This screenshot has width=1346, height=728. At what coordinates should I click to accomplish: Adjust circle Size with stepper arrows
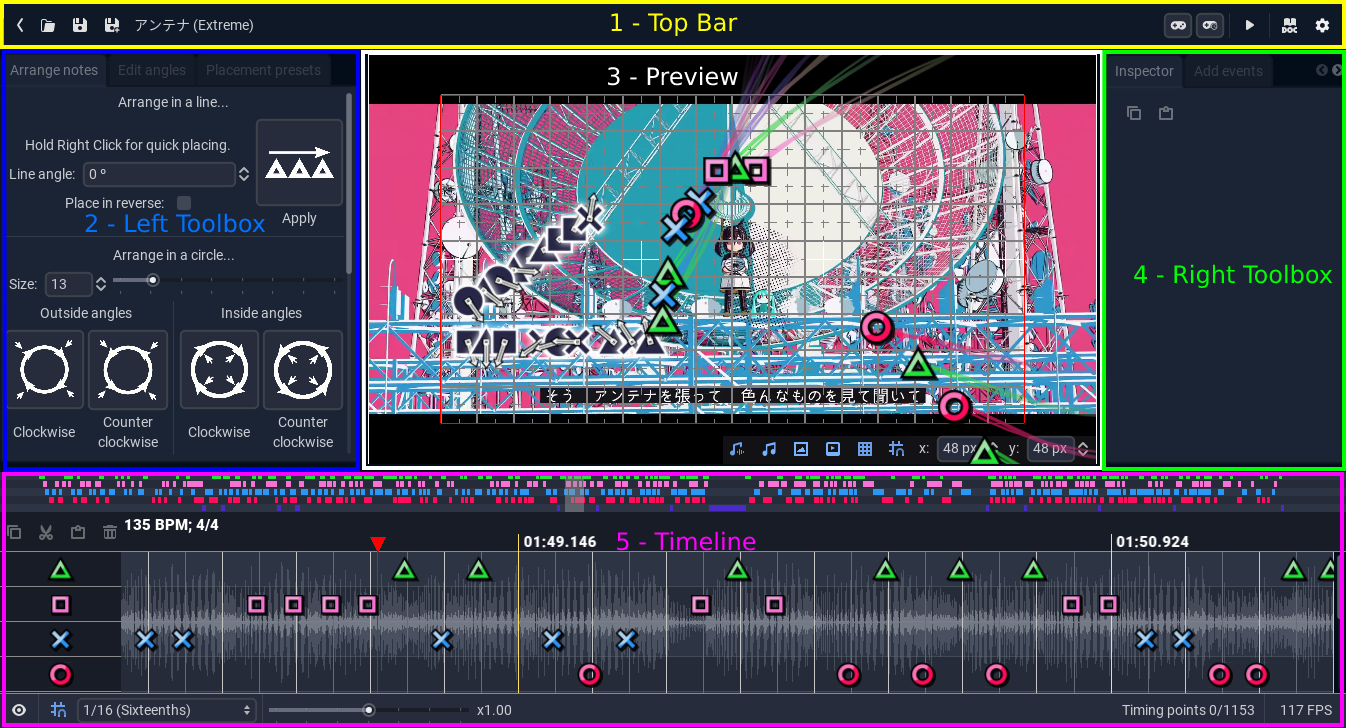(100, 284)
